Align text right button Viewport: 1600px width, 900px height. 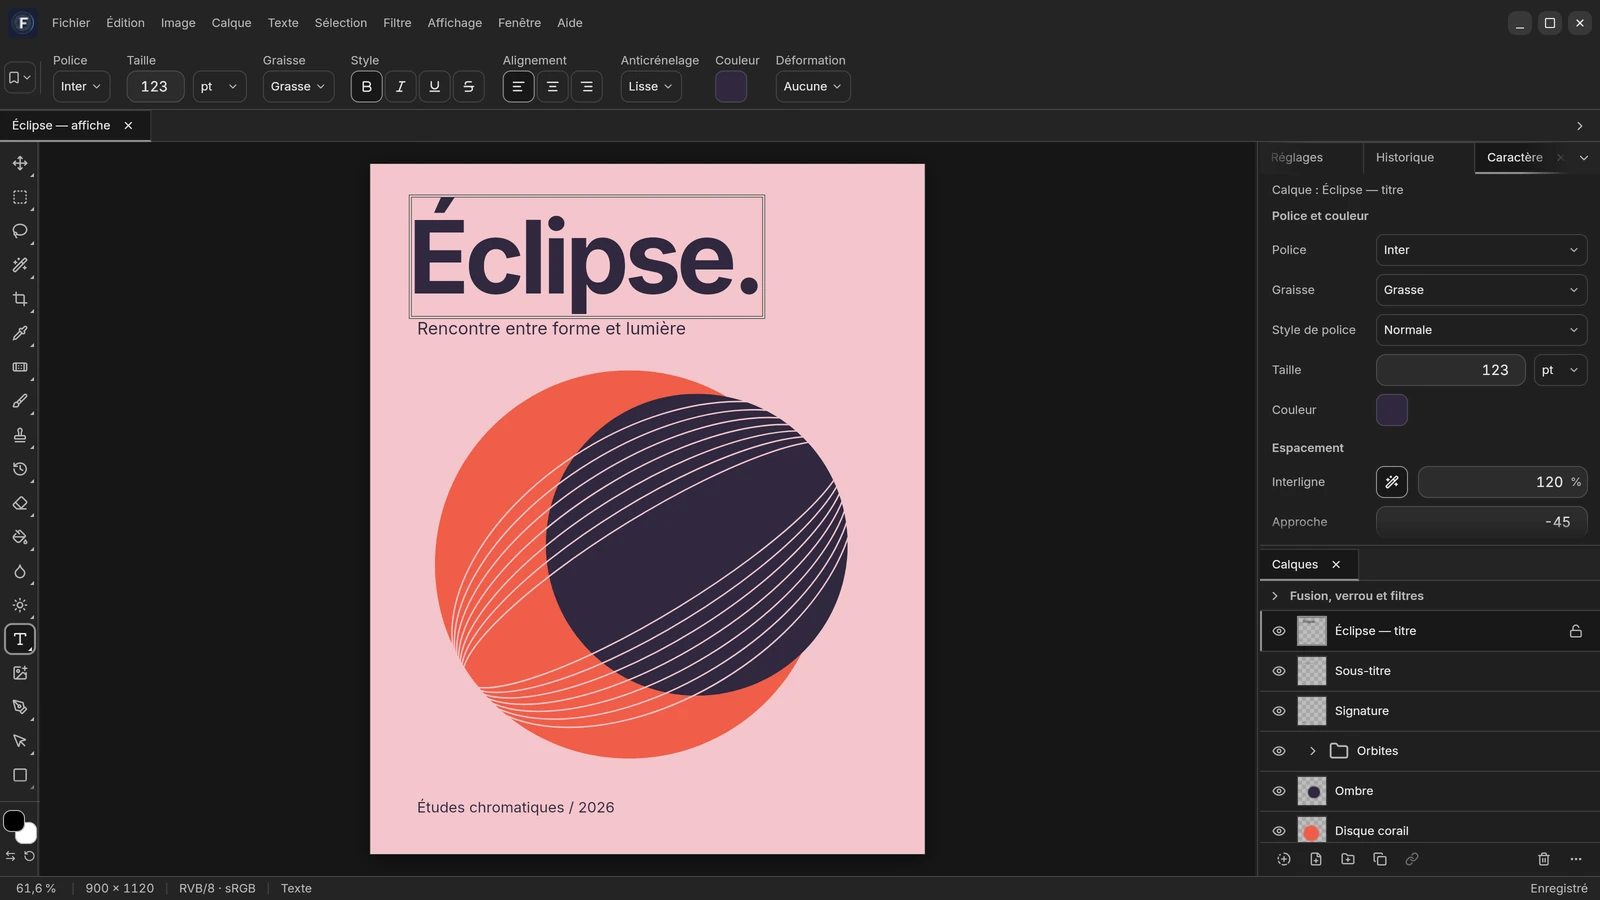(587, 87)
